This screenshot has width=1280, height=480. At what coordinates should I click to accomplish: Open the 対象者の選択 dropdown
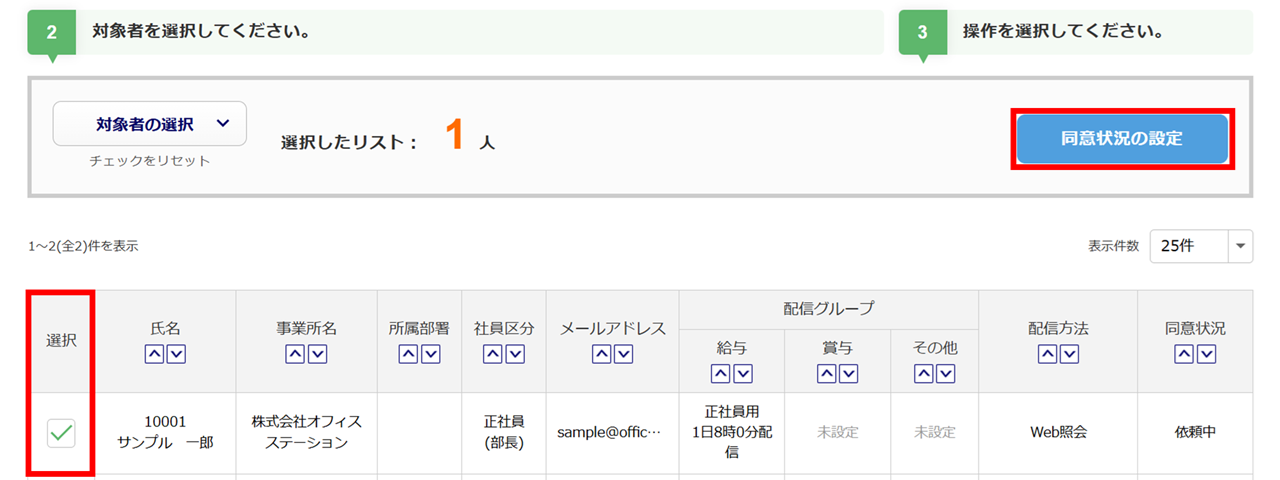[x=150, y=124]
